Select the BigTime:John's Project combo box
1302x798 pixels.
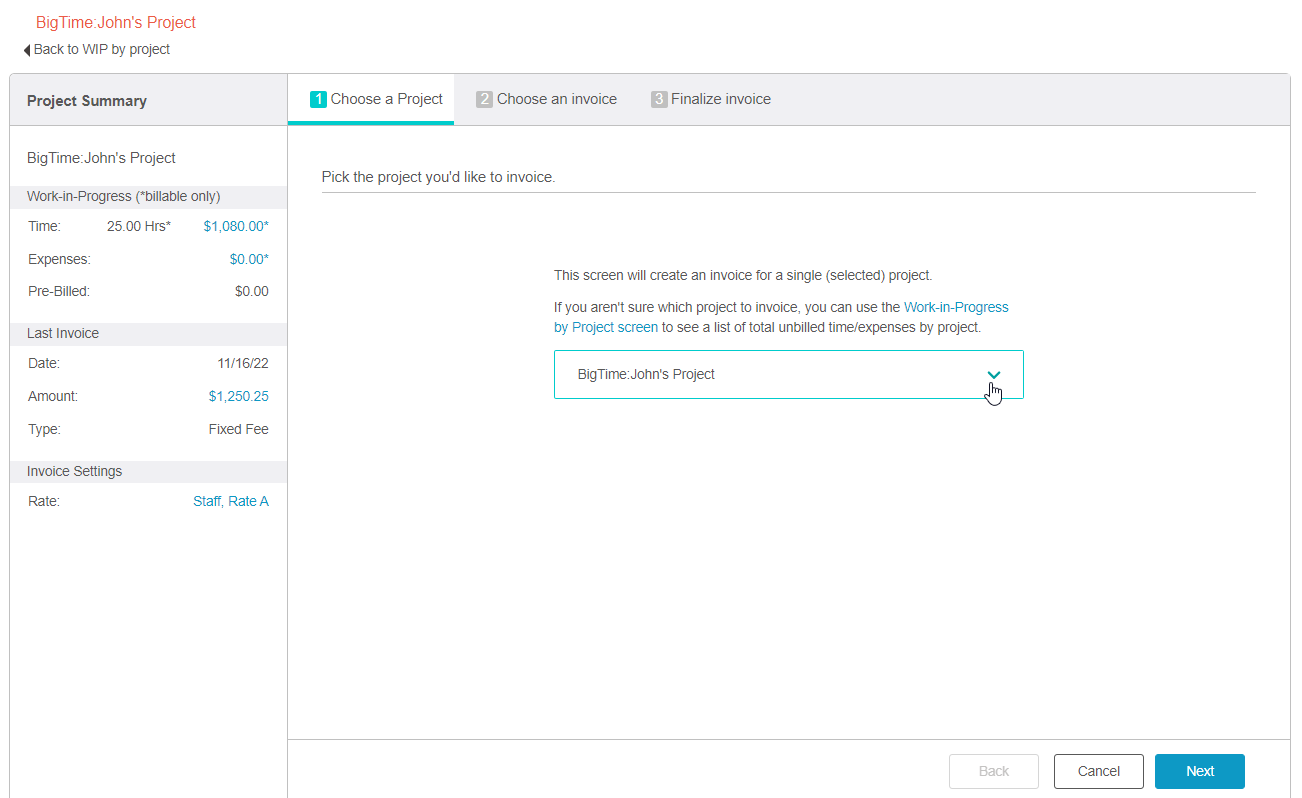(788, 374)
